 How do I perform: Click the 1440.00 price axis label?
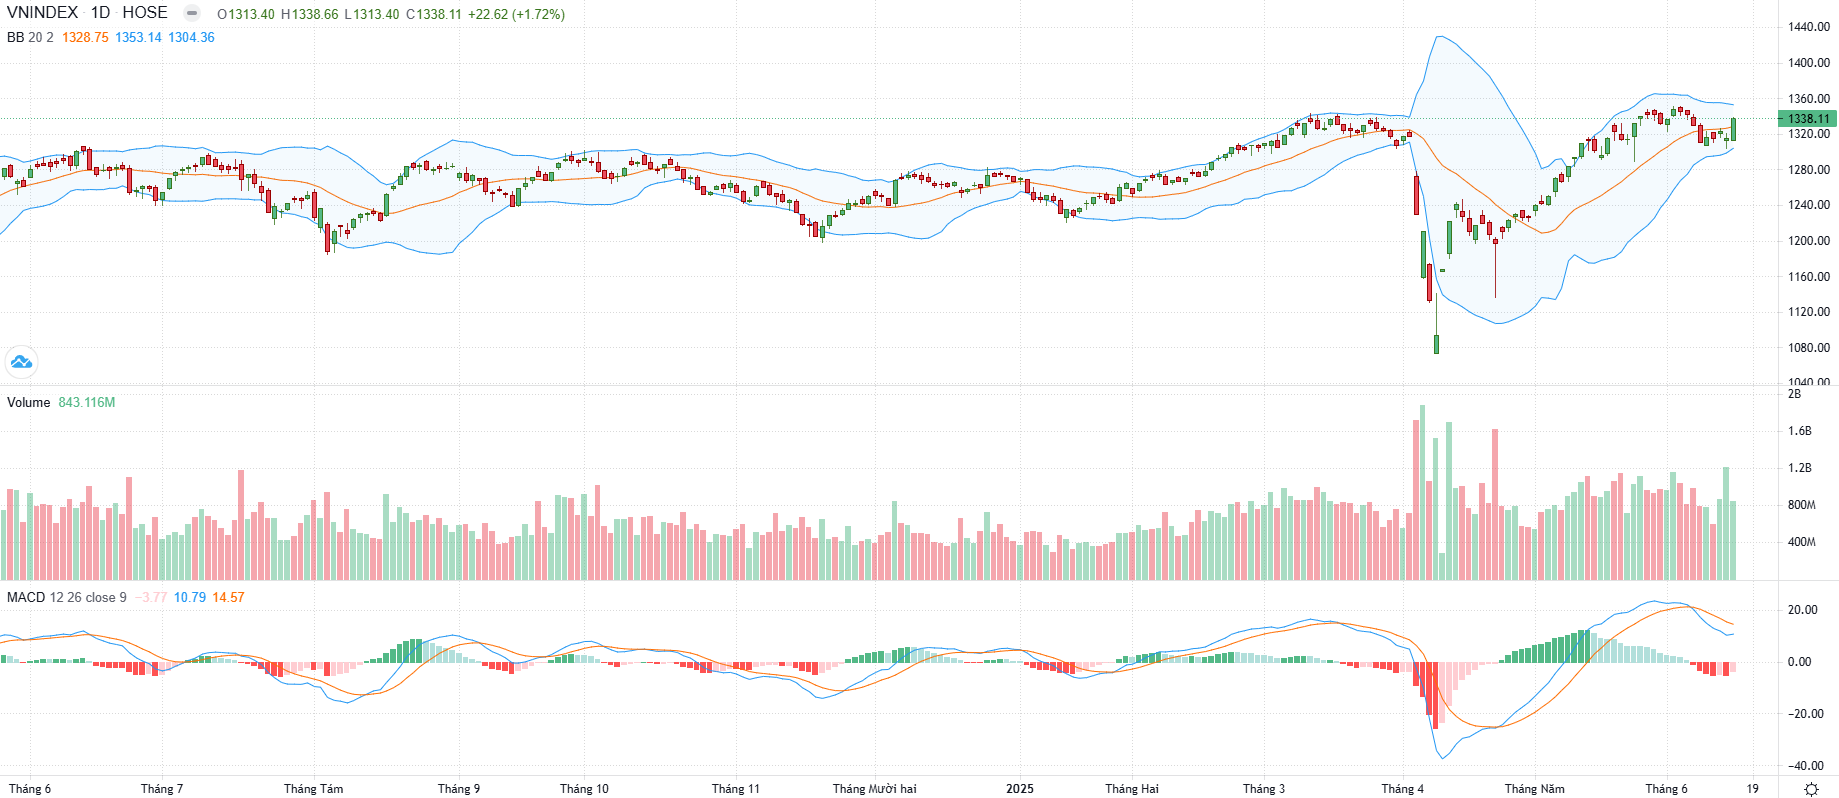(x=1809, y=27)
